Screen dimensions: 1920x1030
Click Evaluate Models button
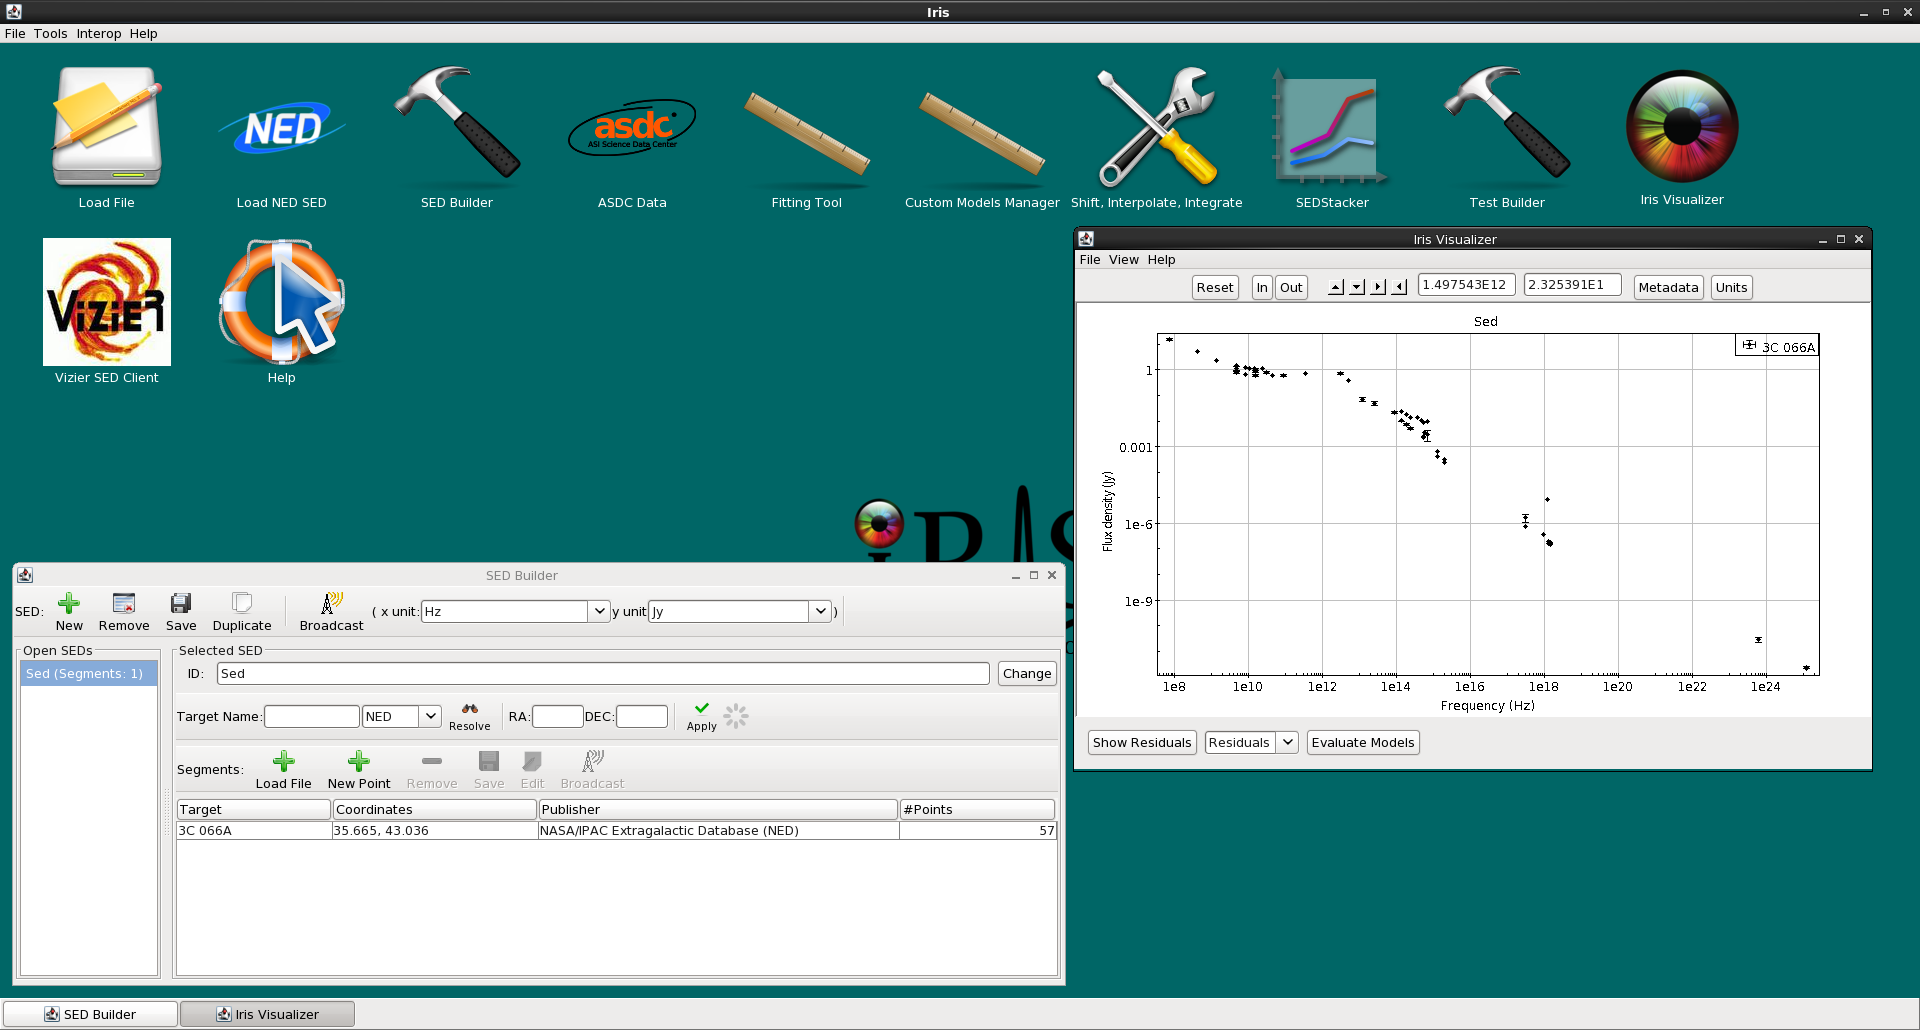[x=1363, y=742]
